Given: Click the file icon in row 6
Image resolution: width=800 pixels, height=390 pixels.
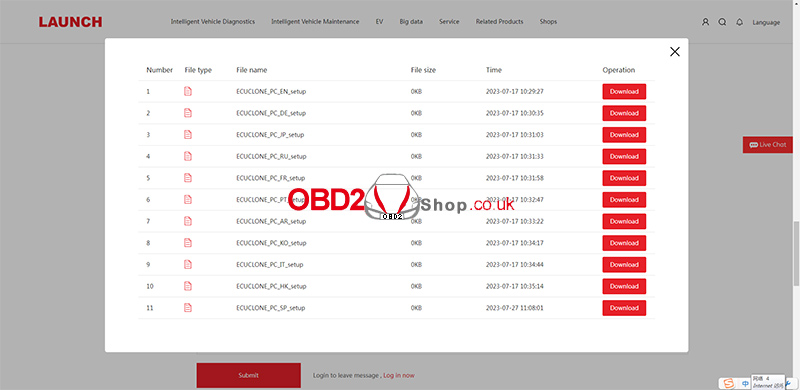Looking at the screenshot, I should point(188,200).
